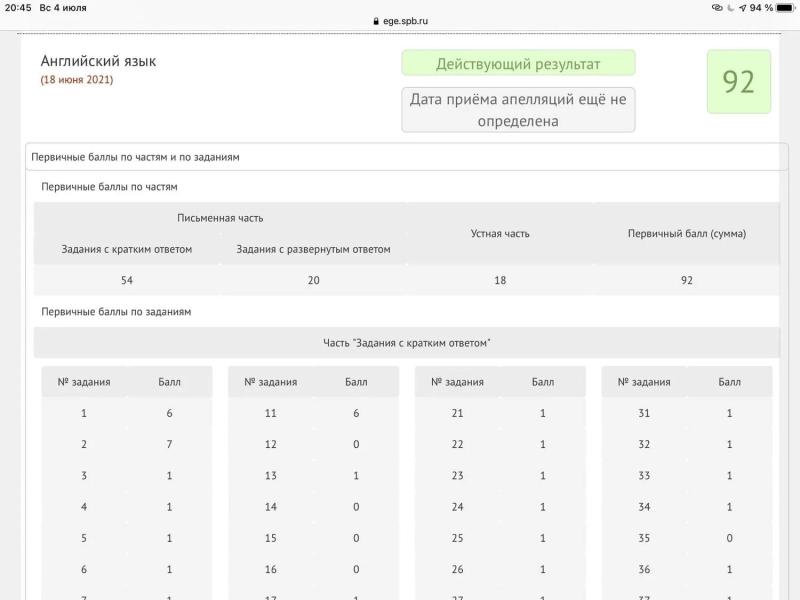Tap the location arrow status icon
The width and height of the screenshot is (800, 600).
tap(742, 8)
